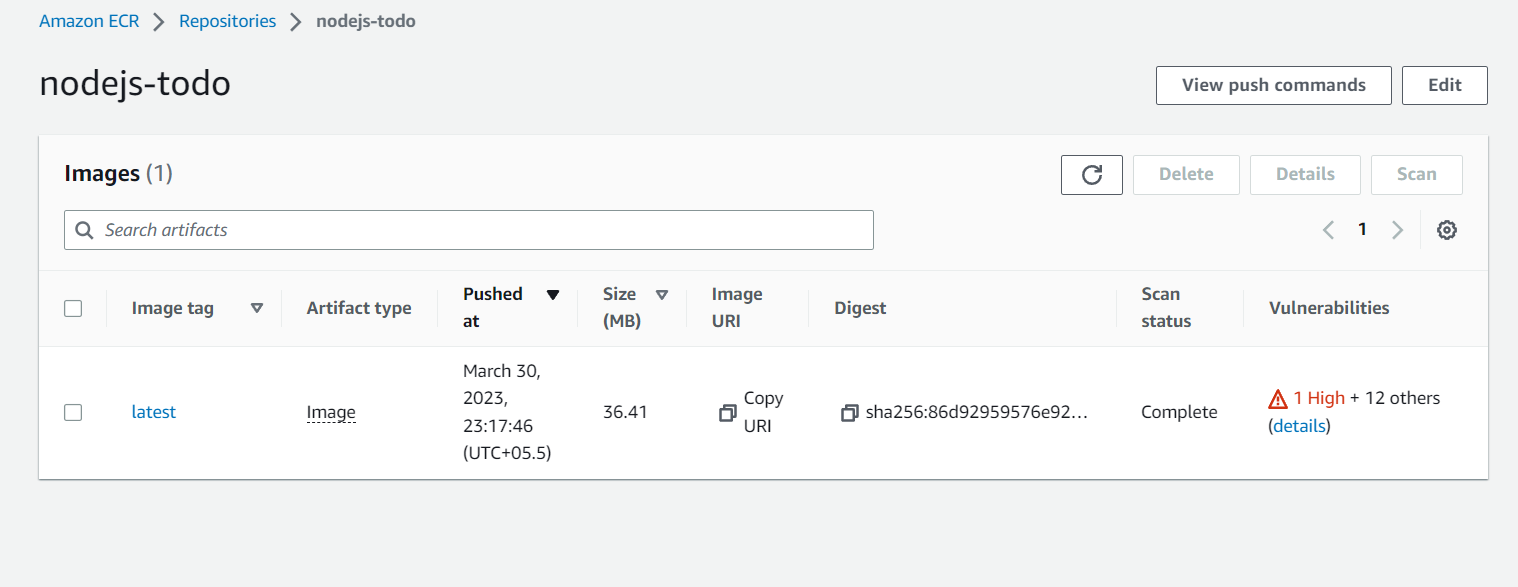Click the View push commands button

click(1273, 85)
